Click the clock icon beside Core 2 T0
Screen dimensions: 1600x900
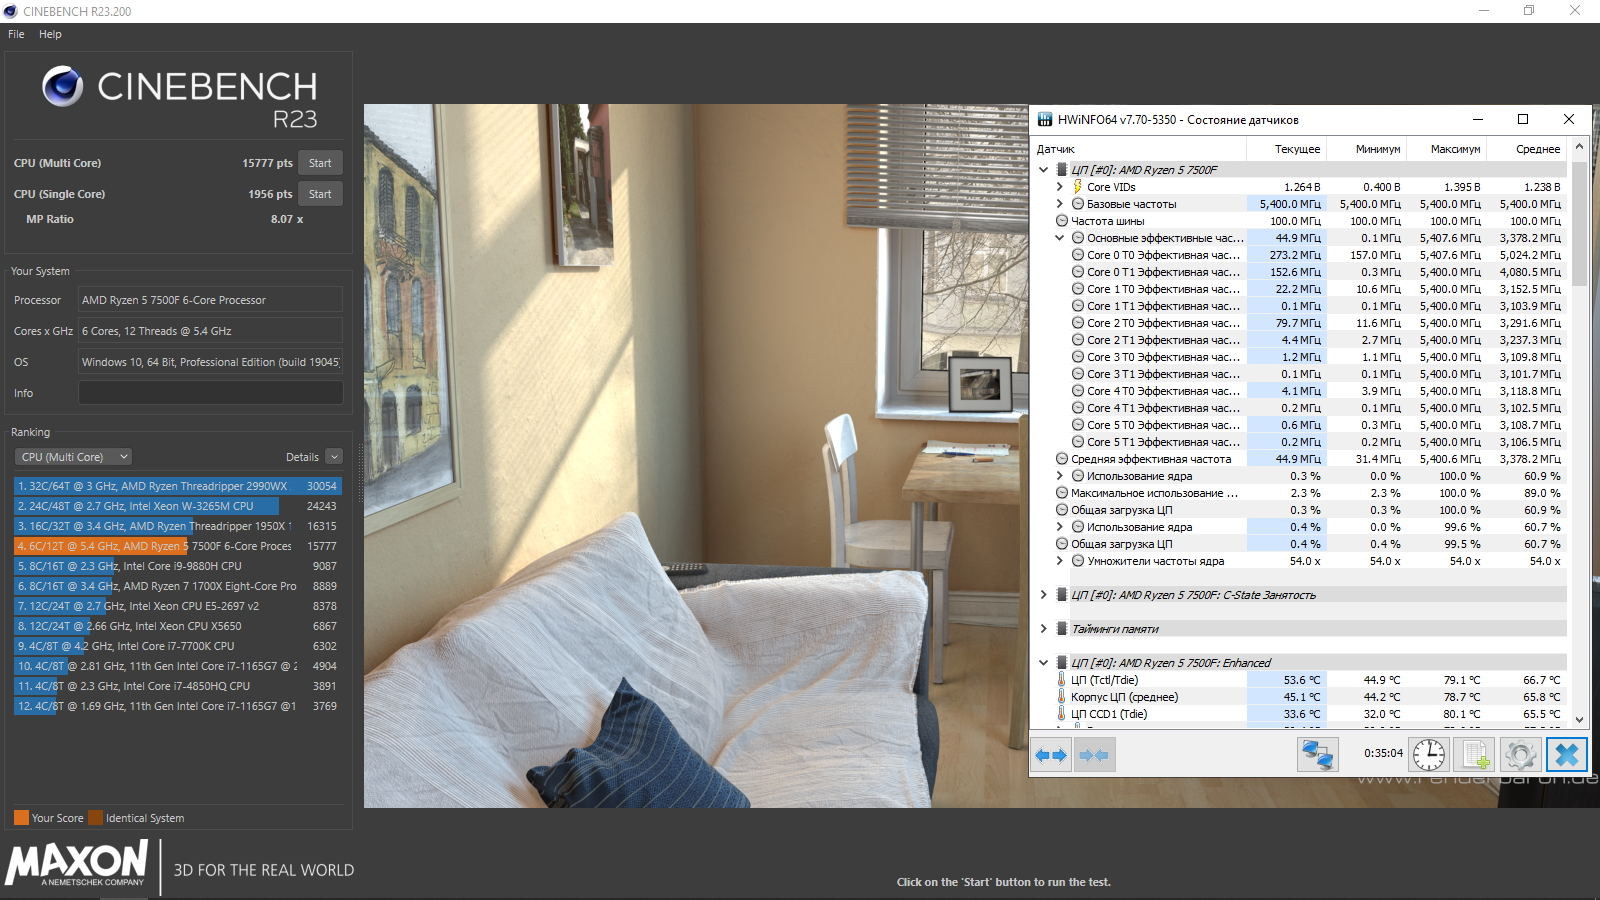pos(1078,323)
